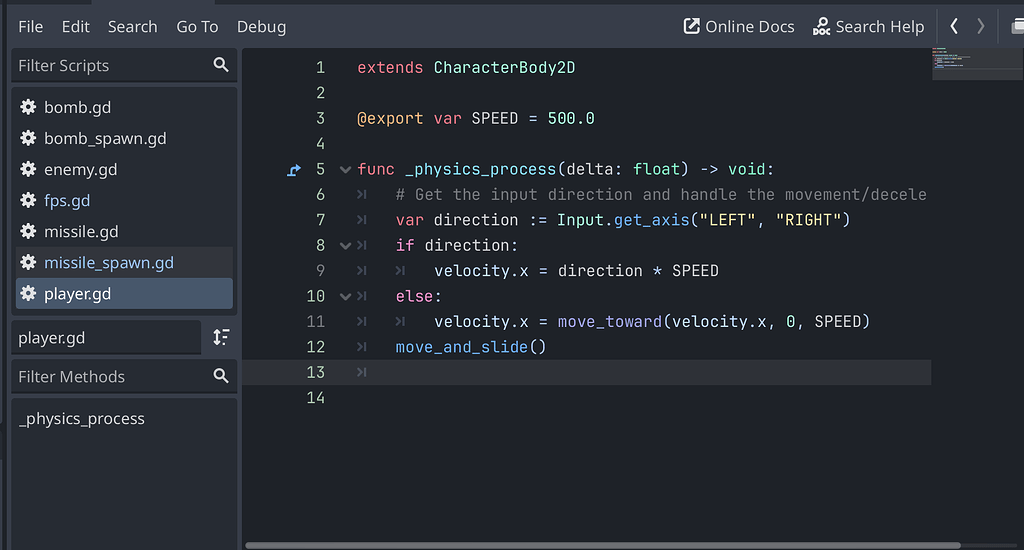Go to previous edited script arrow

click(x=954, y=26)
